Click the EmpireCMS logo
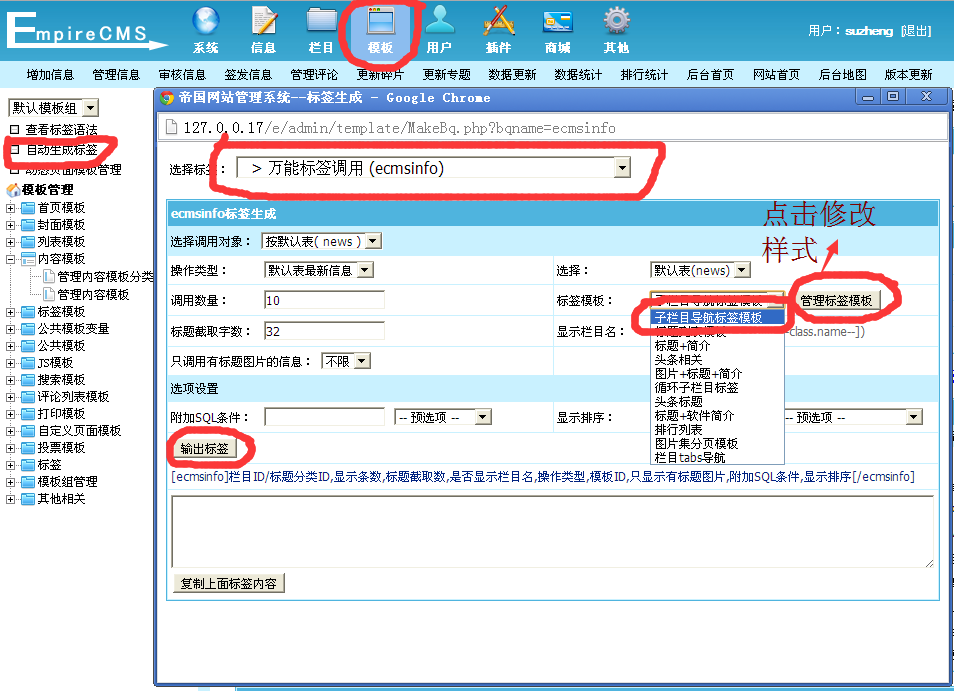The image size is (954, 691). click(x=85, y=30)
